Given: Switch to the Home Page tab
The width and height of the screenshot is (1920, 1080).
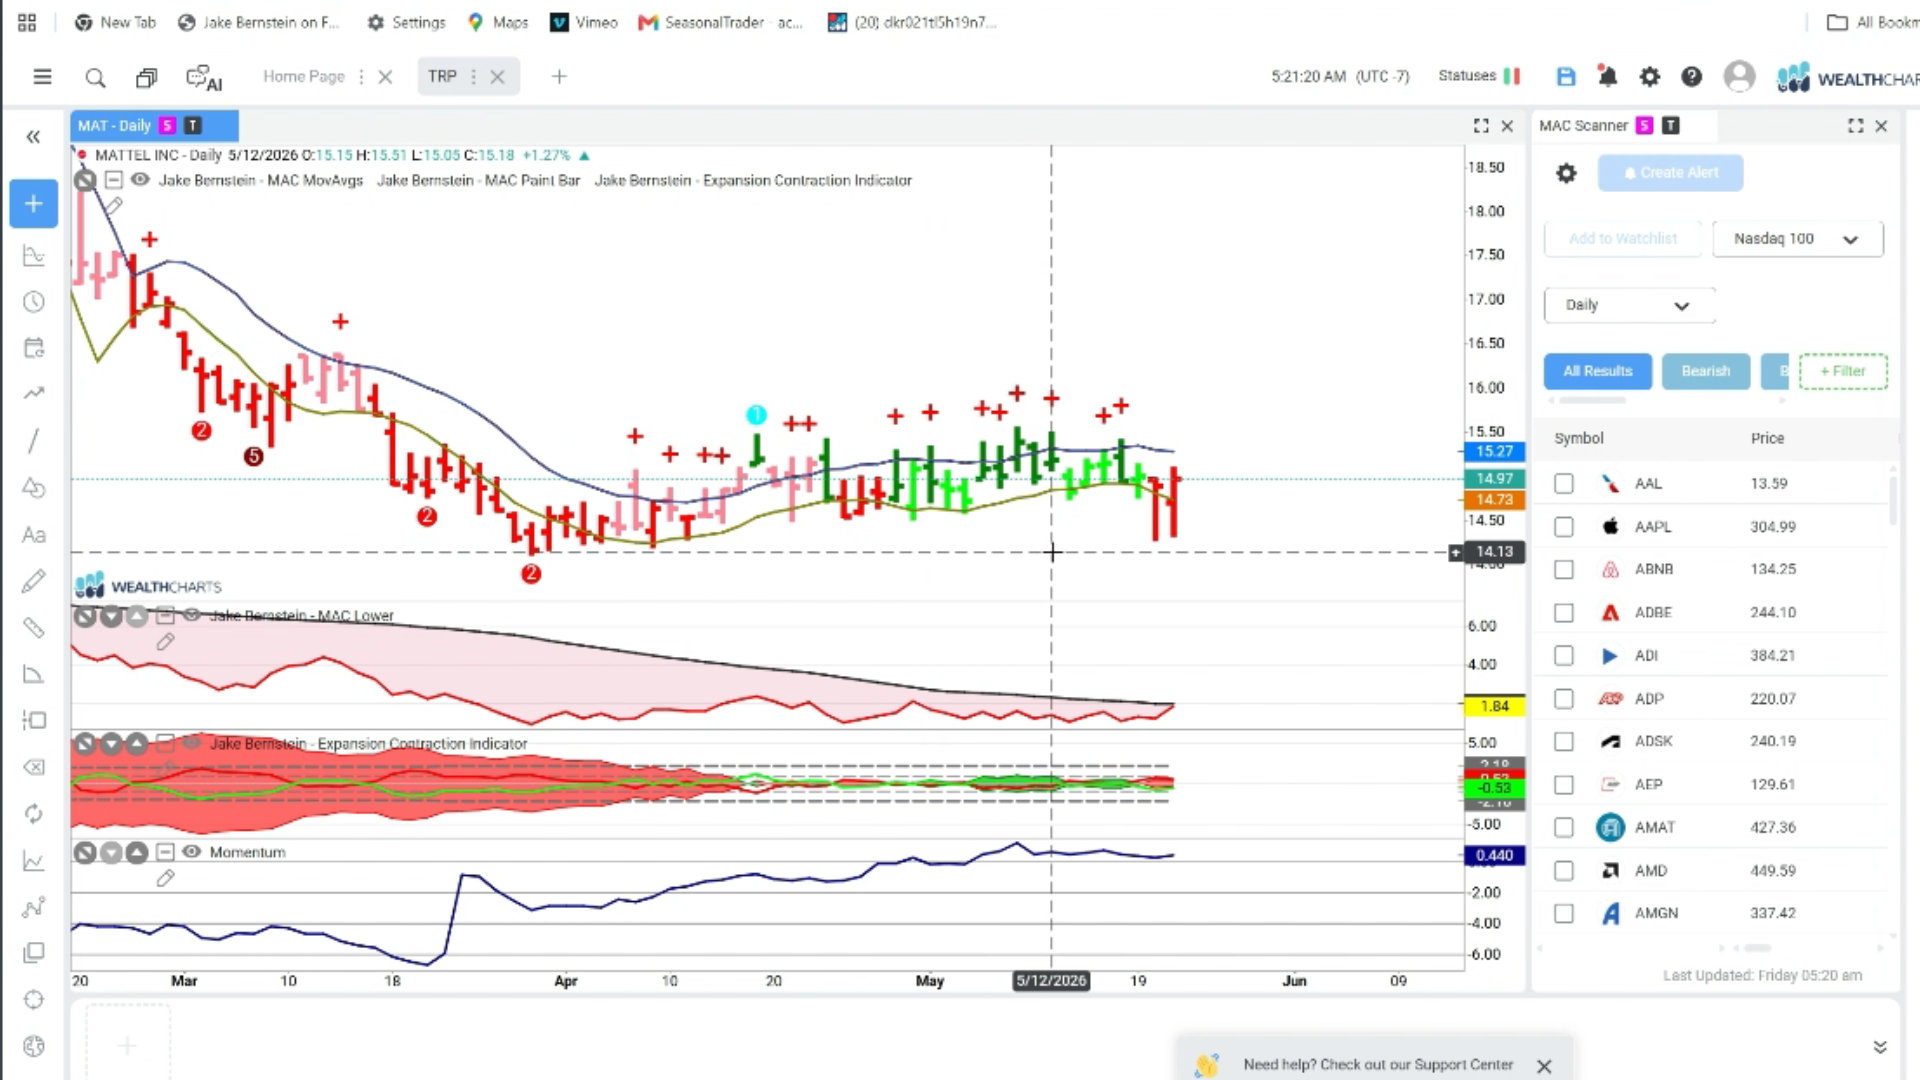Looking at the screenshot, I should coord(304,76).
